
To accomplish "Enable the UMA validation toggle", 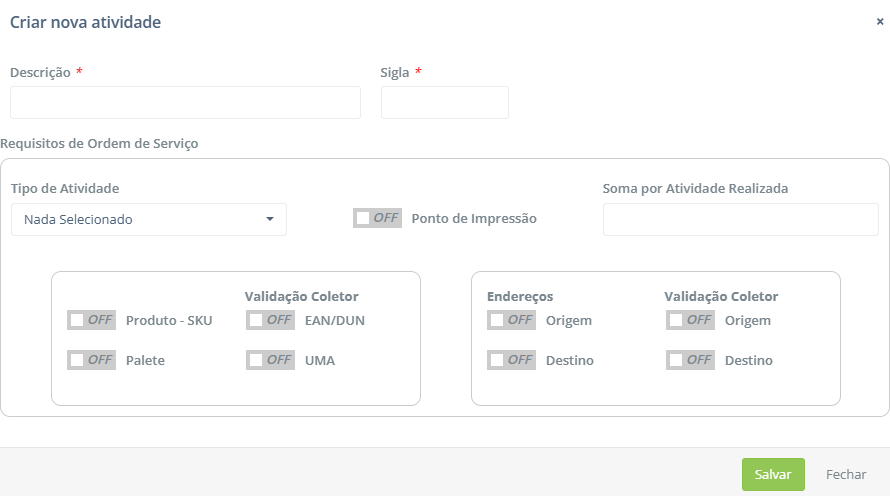I will coord(270,360).
